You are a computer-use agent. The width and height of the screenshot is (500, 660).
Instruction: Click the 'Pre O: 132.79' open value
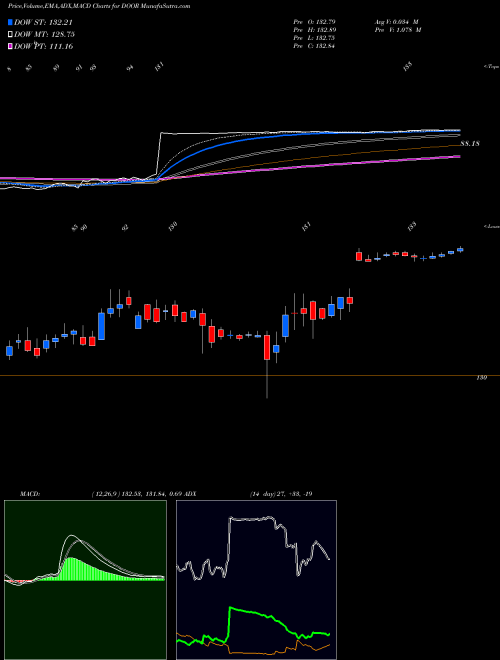pos(314,21)
